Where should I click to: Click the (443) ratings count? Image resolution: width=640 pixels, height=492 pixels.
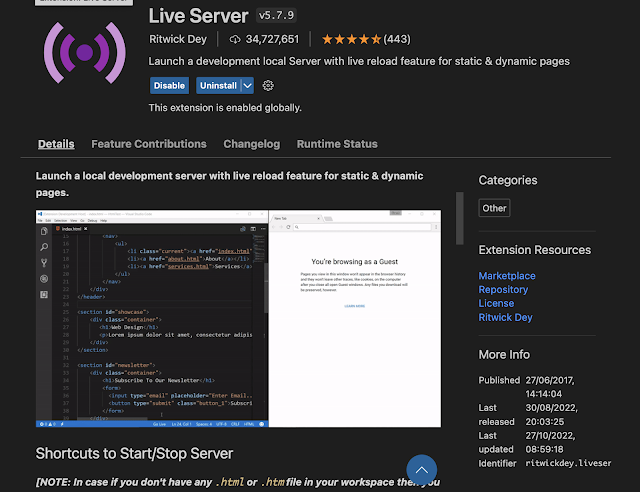(397, 39)
